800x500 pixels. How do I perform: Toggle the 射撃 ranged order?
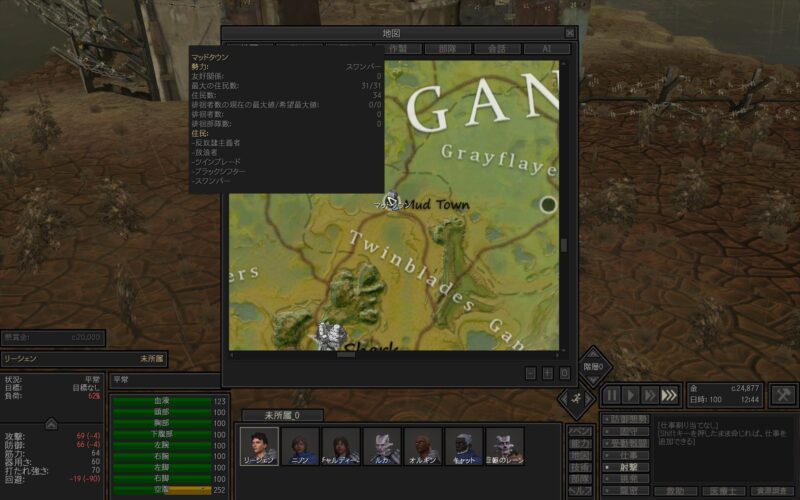[626, 467]
